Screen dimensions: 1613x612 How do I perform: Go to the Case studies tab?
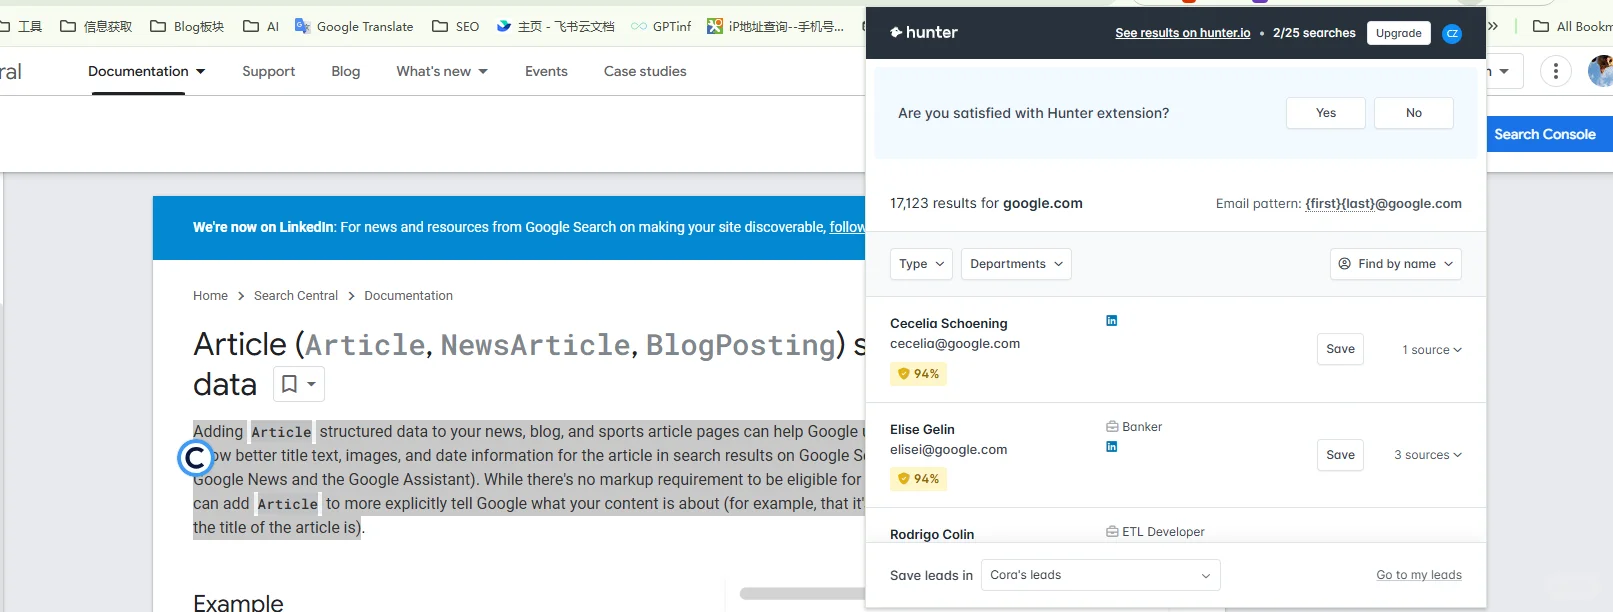[x=645, y=72]
